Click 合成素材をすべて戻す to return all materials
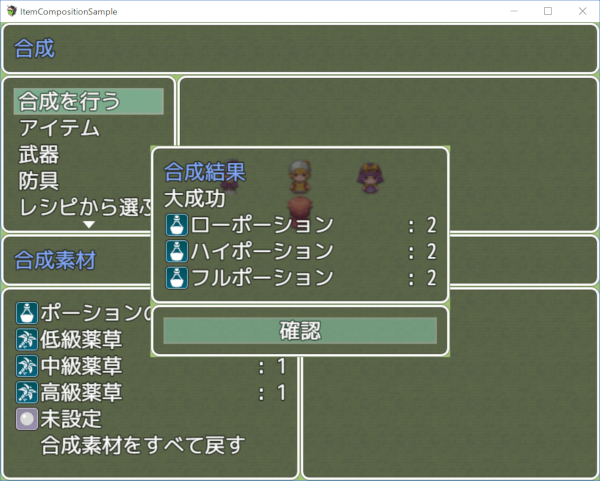This screenshot has width=600, height=481. coord(143,445)
